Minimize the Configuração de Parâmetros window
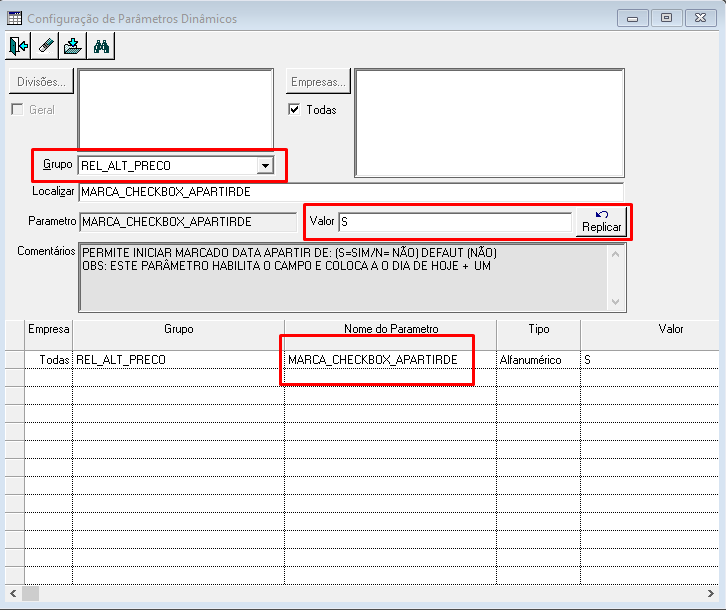This screenshot has height=610, width=726. coord(632,19)
